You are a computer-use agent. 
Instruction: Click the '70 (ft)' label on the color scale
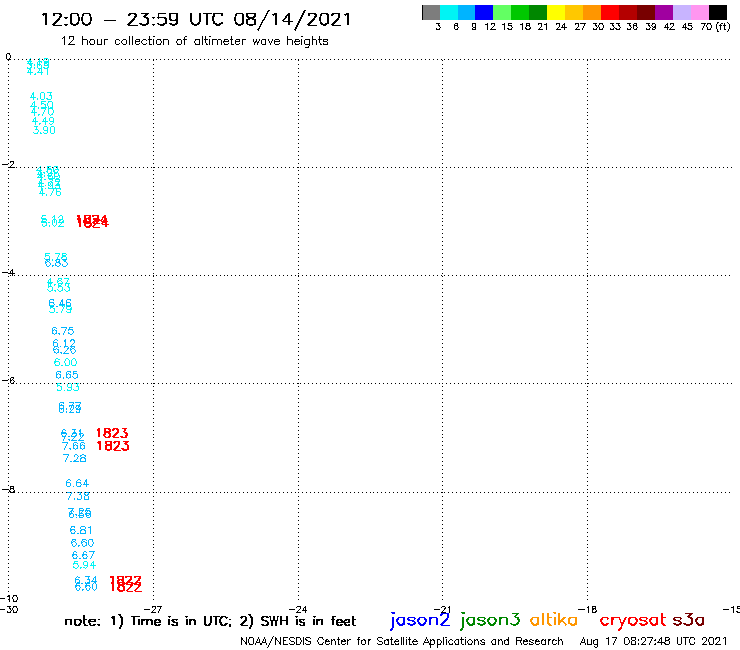[x=715, y=27]
